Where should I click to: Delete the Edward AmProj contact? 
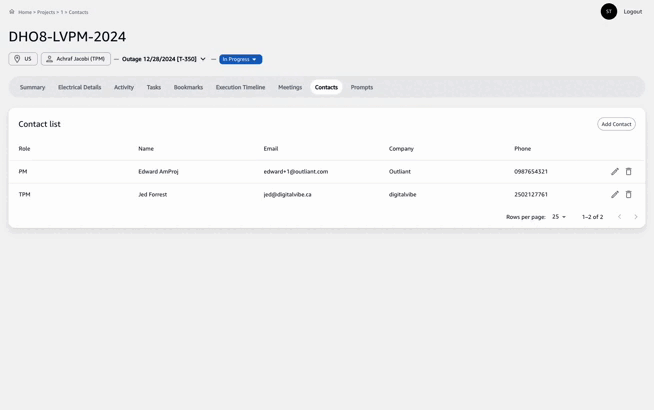629,172
